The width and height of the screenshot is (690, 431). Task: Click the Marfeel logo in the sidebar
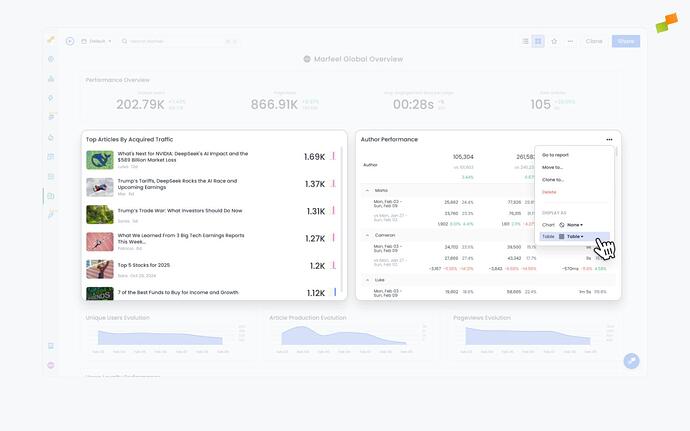pos(51,40)
